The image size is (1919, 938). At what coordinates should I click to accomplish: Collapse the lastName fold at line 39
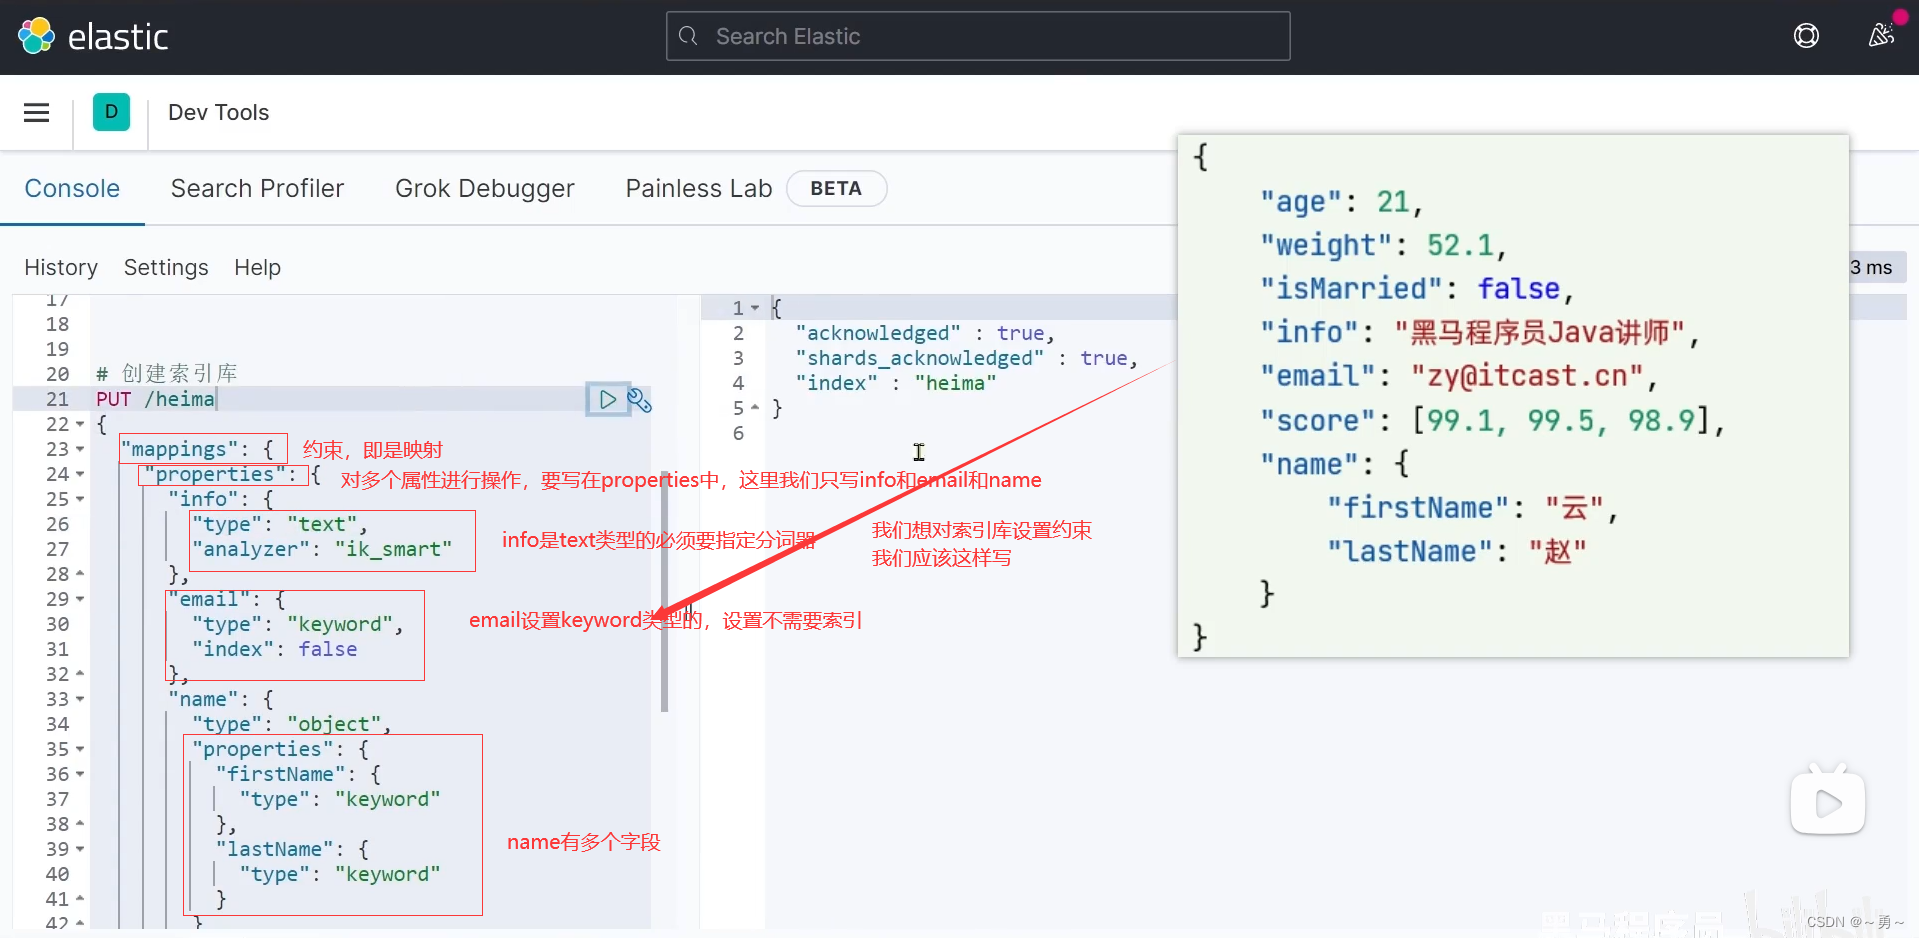(x=80, y=850)
